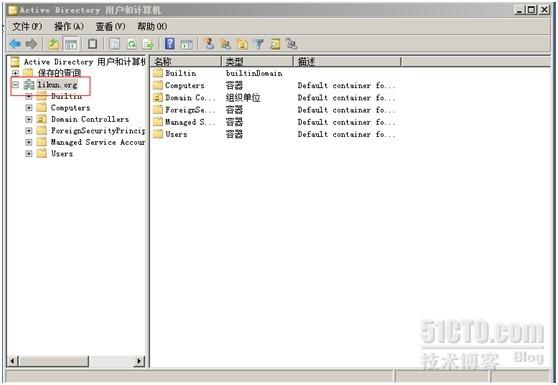The image size is (558, 385).
Task: Expand the Builtin tree node
Action: pos(29,96)
